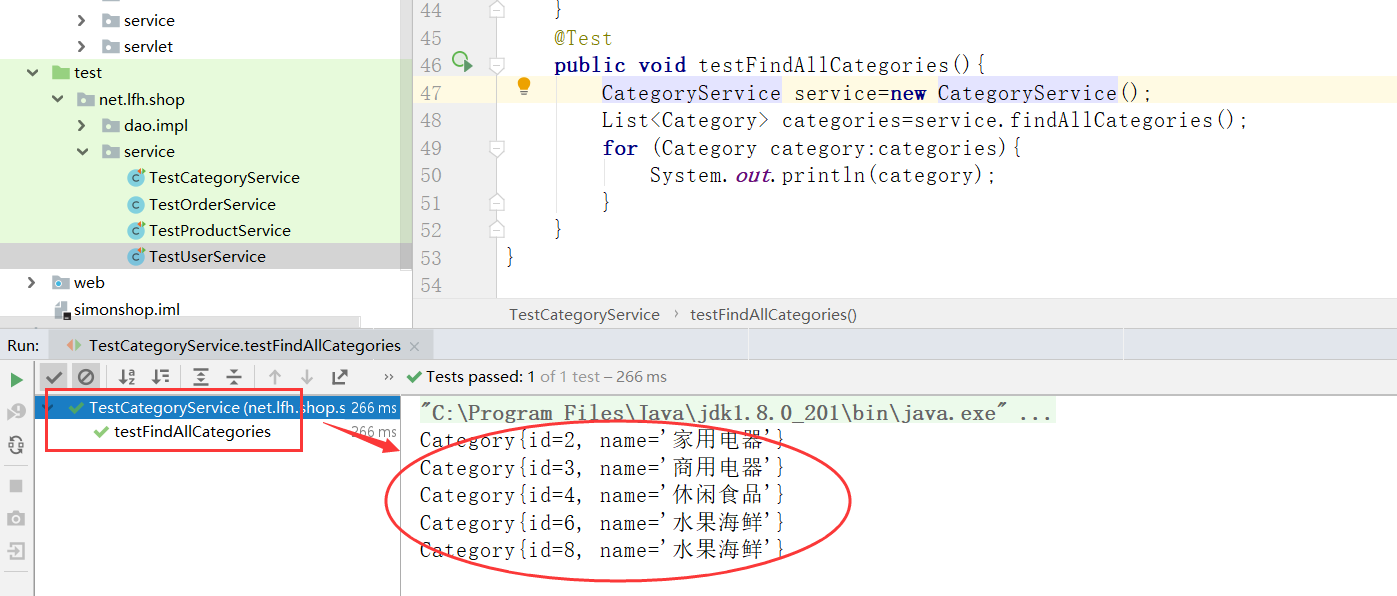
Task: Expand the servlet folder
Action: click(82, 46)
